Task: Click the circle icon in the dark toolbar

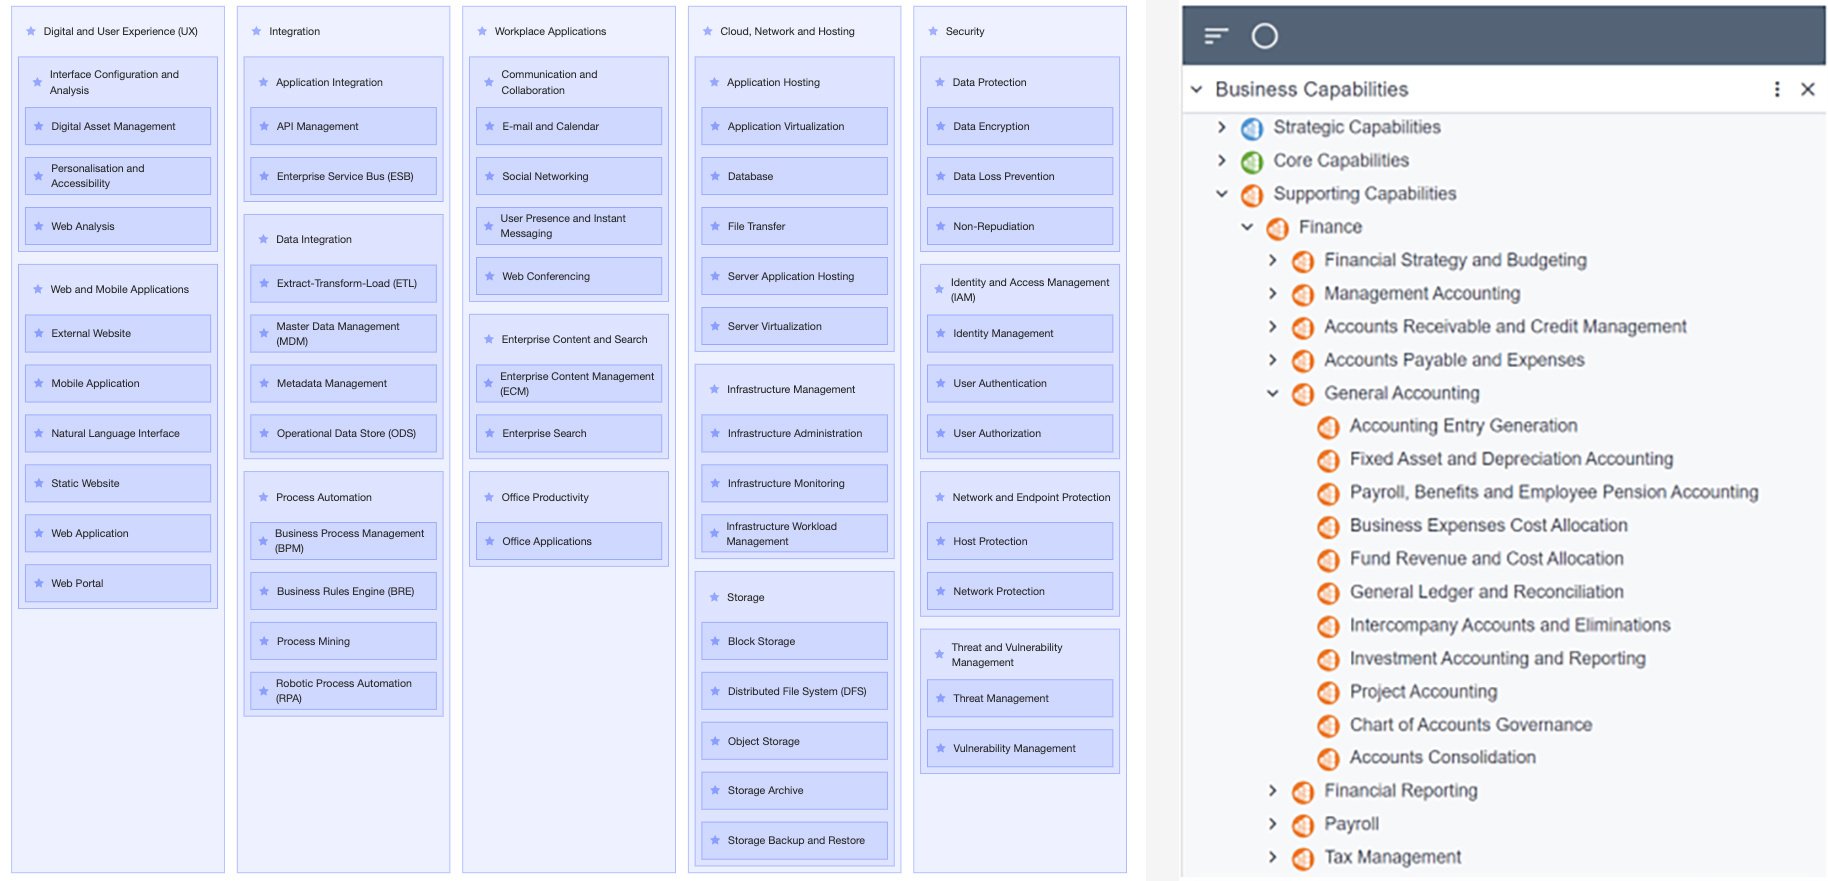Action: click(x=1266, y=35)
